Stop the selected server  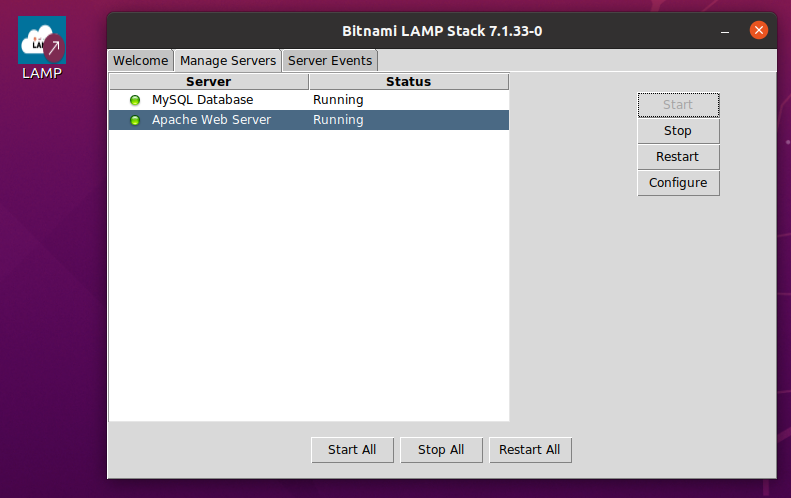(679, 131)
